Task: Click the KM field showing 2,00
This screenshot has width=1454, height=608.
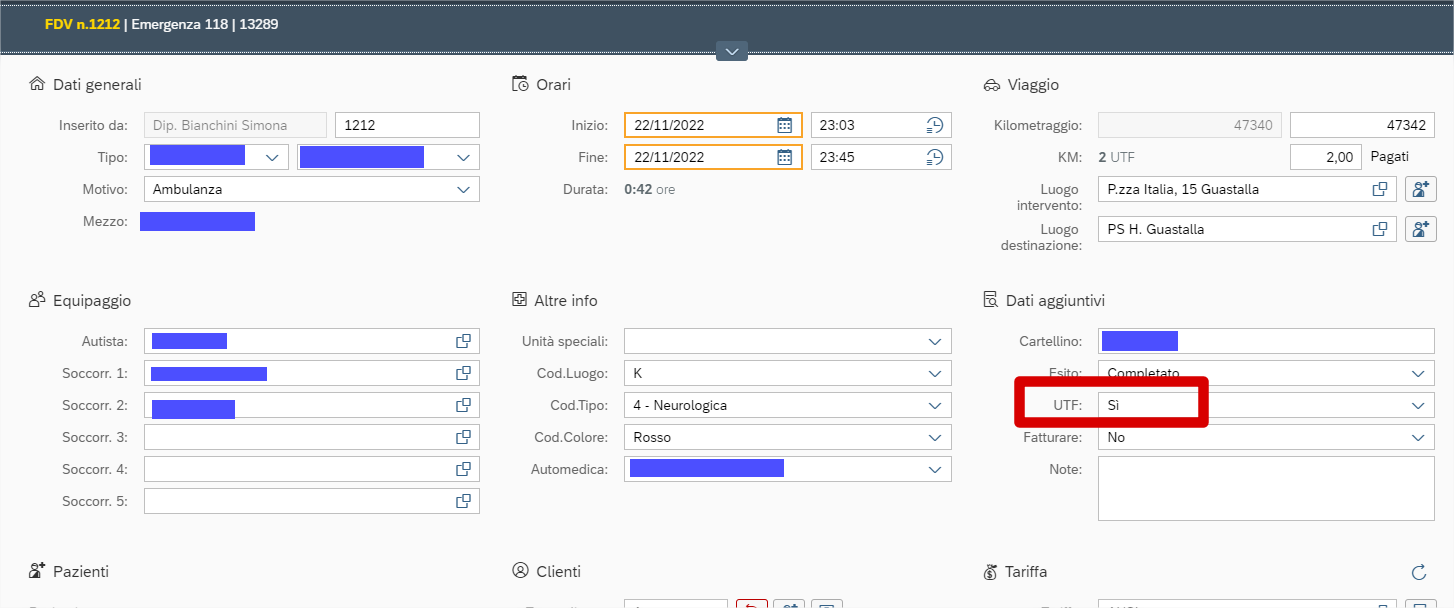Action: pyautogui.click(x=1326, y=157)
